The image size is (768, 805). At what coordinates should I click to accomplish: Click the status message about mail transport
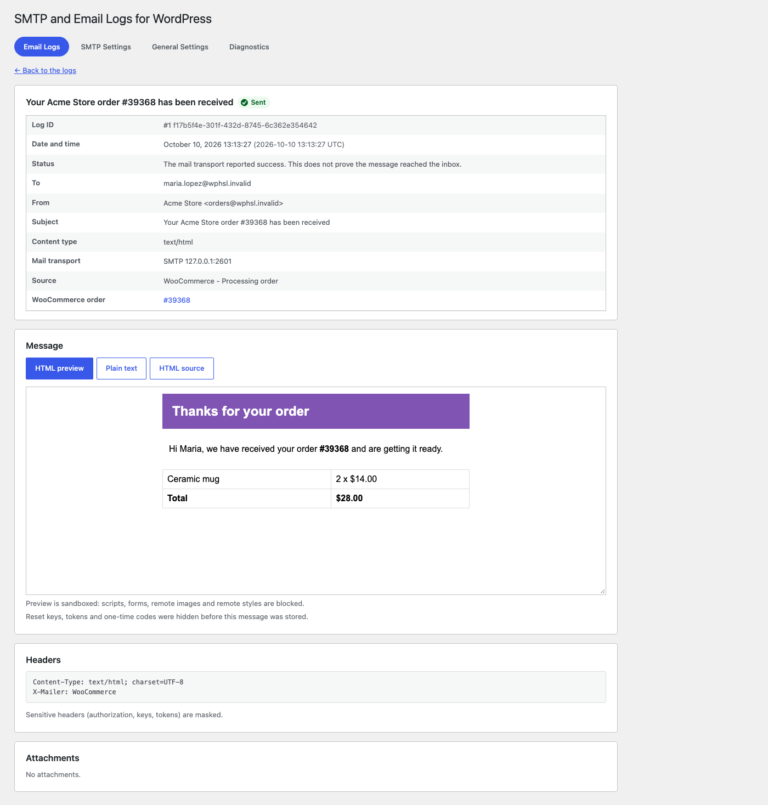point(312,164)
